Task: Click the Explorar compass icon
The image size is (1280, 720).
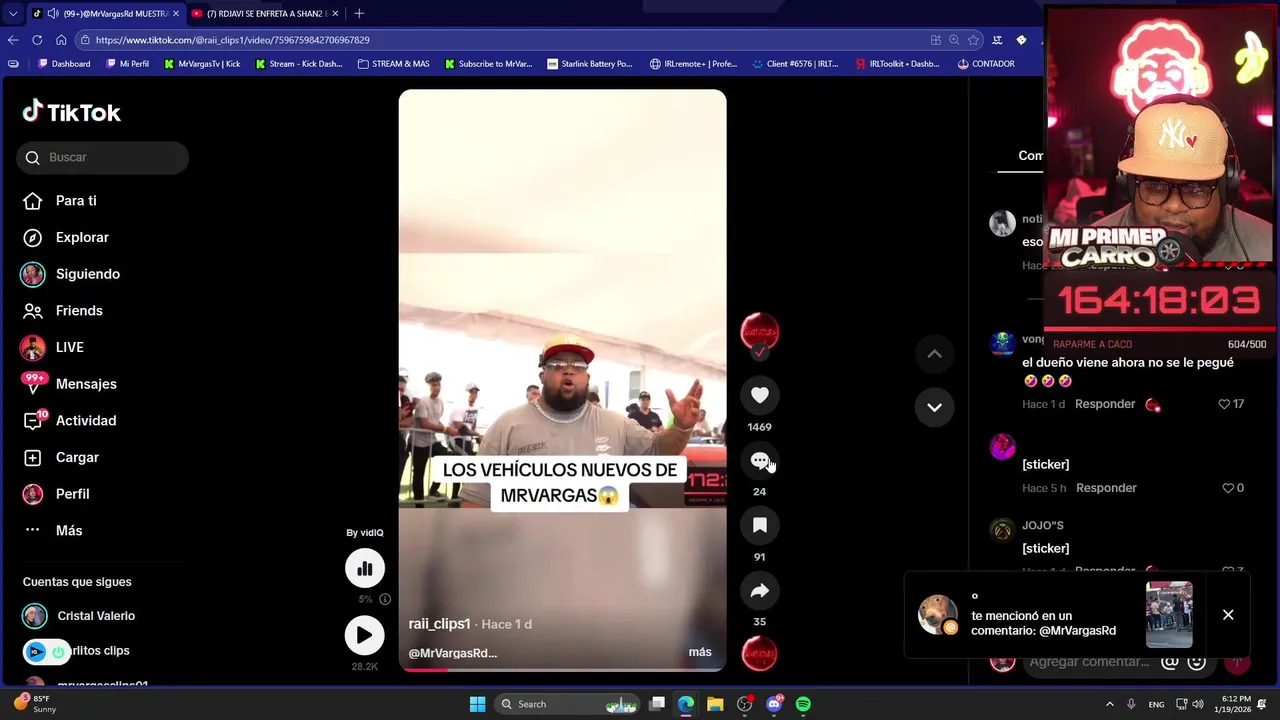Action: click(33, 238)
